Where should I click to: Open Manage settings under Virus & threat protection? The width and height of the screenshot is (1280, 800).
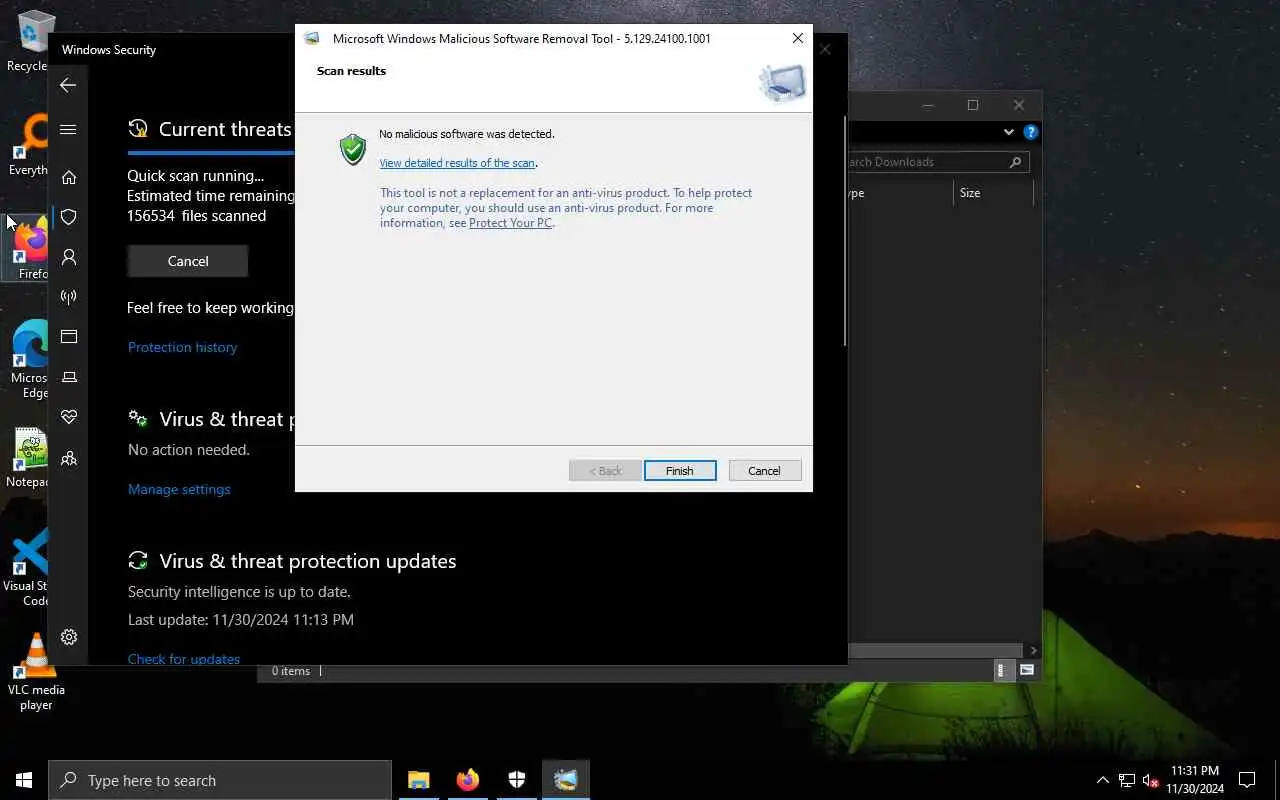click(179, 489)
